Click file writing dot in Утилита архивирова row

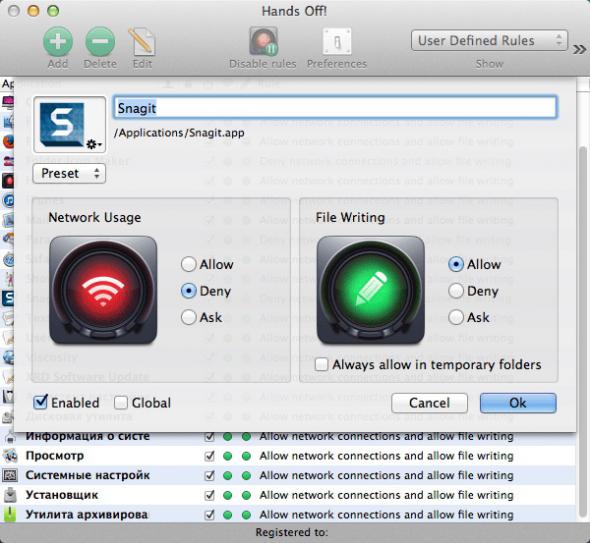246,515
